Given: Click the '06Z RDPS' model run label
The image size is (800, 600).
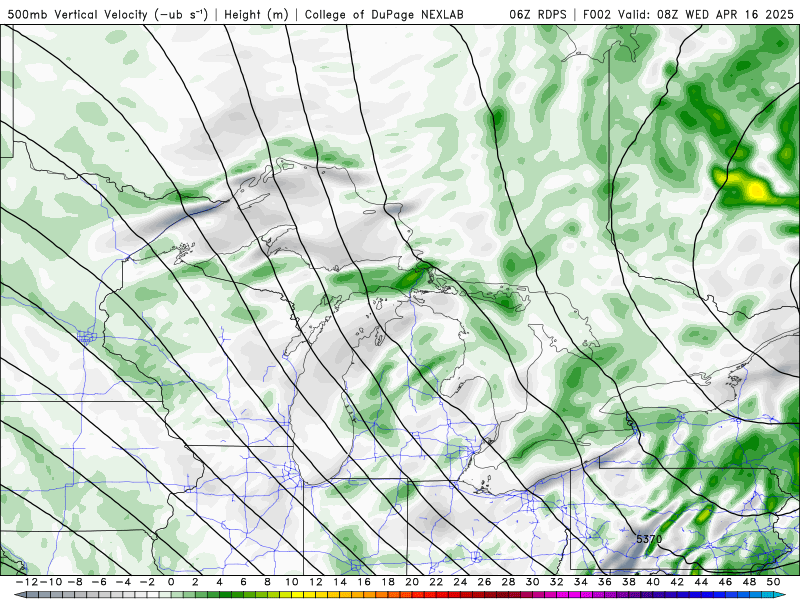Looking at the screenshot, I should [538, 15].
